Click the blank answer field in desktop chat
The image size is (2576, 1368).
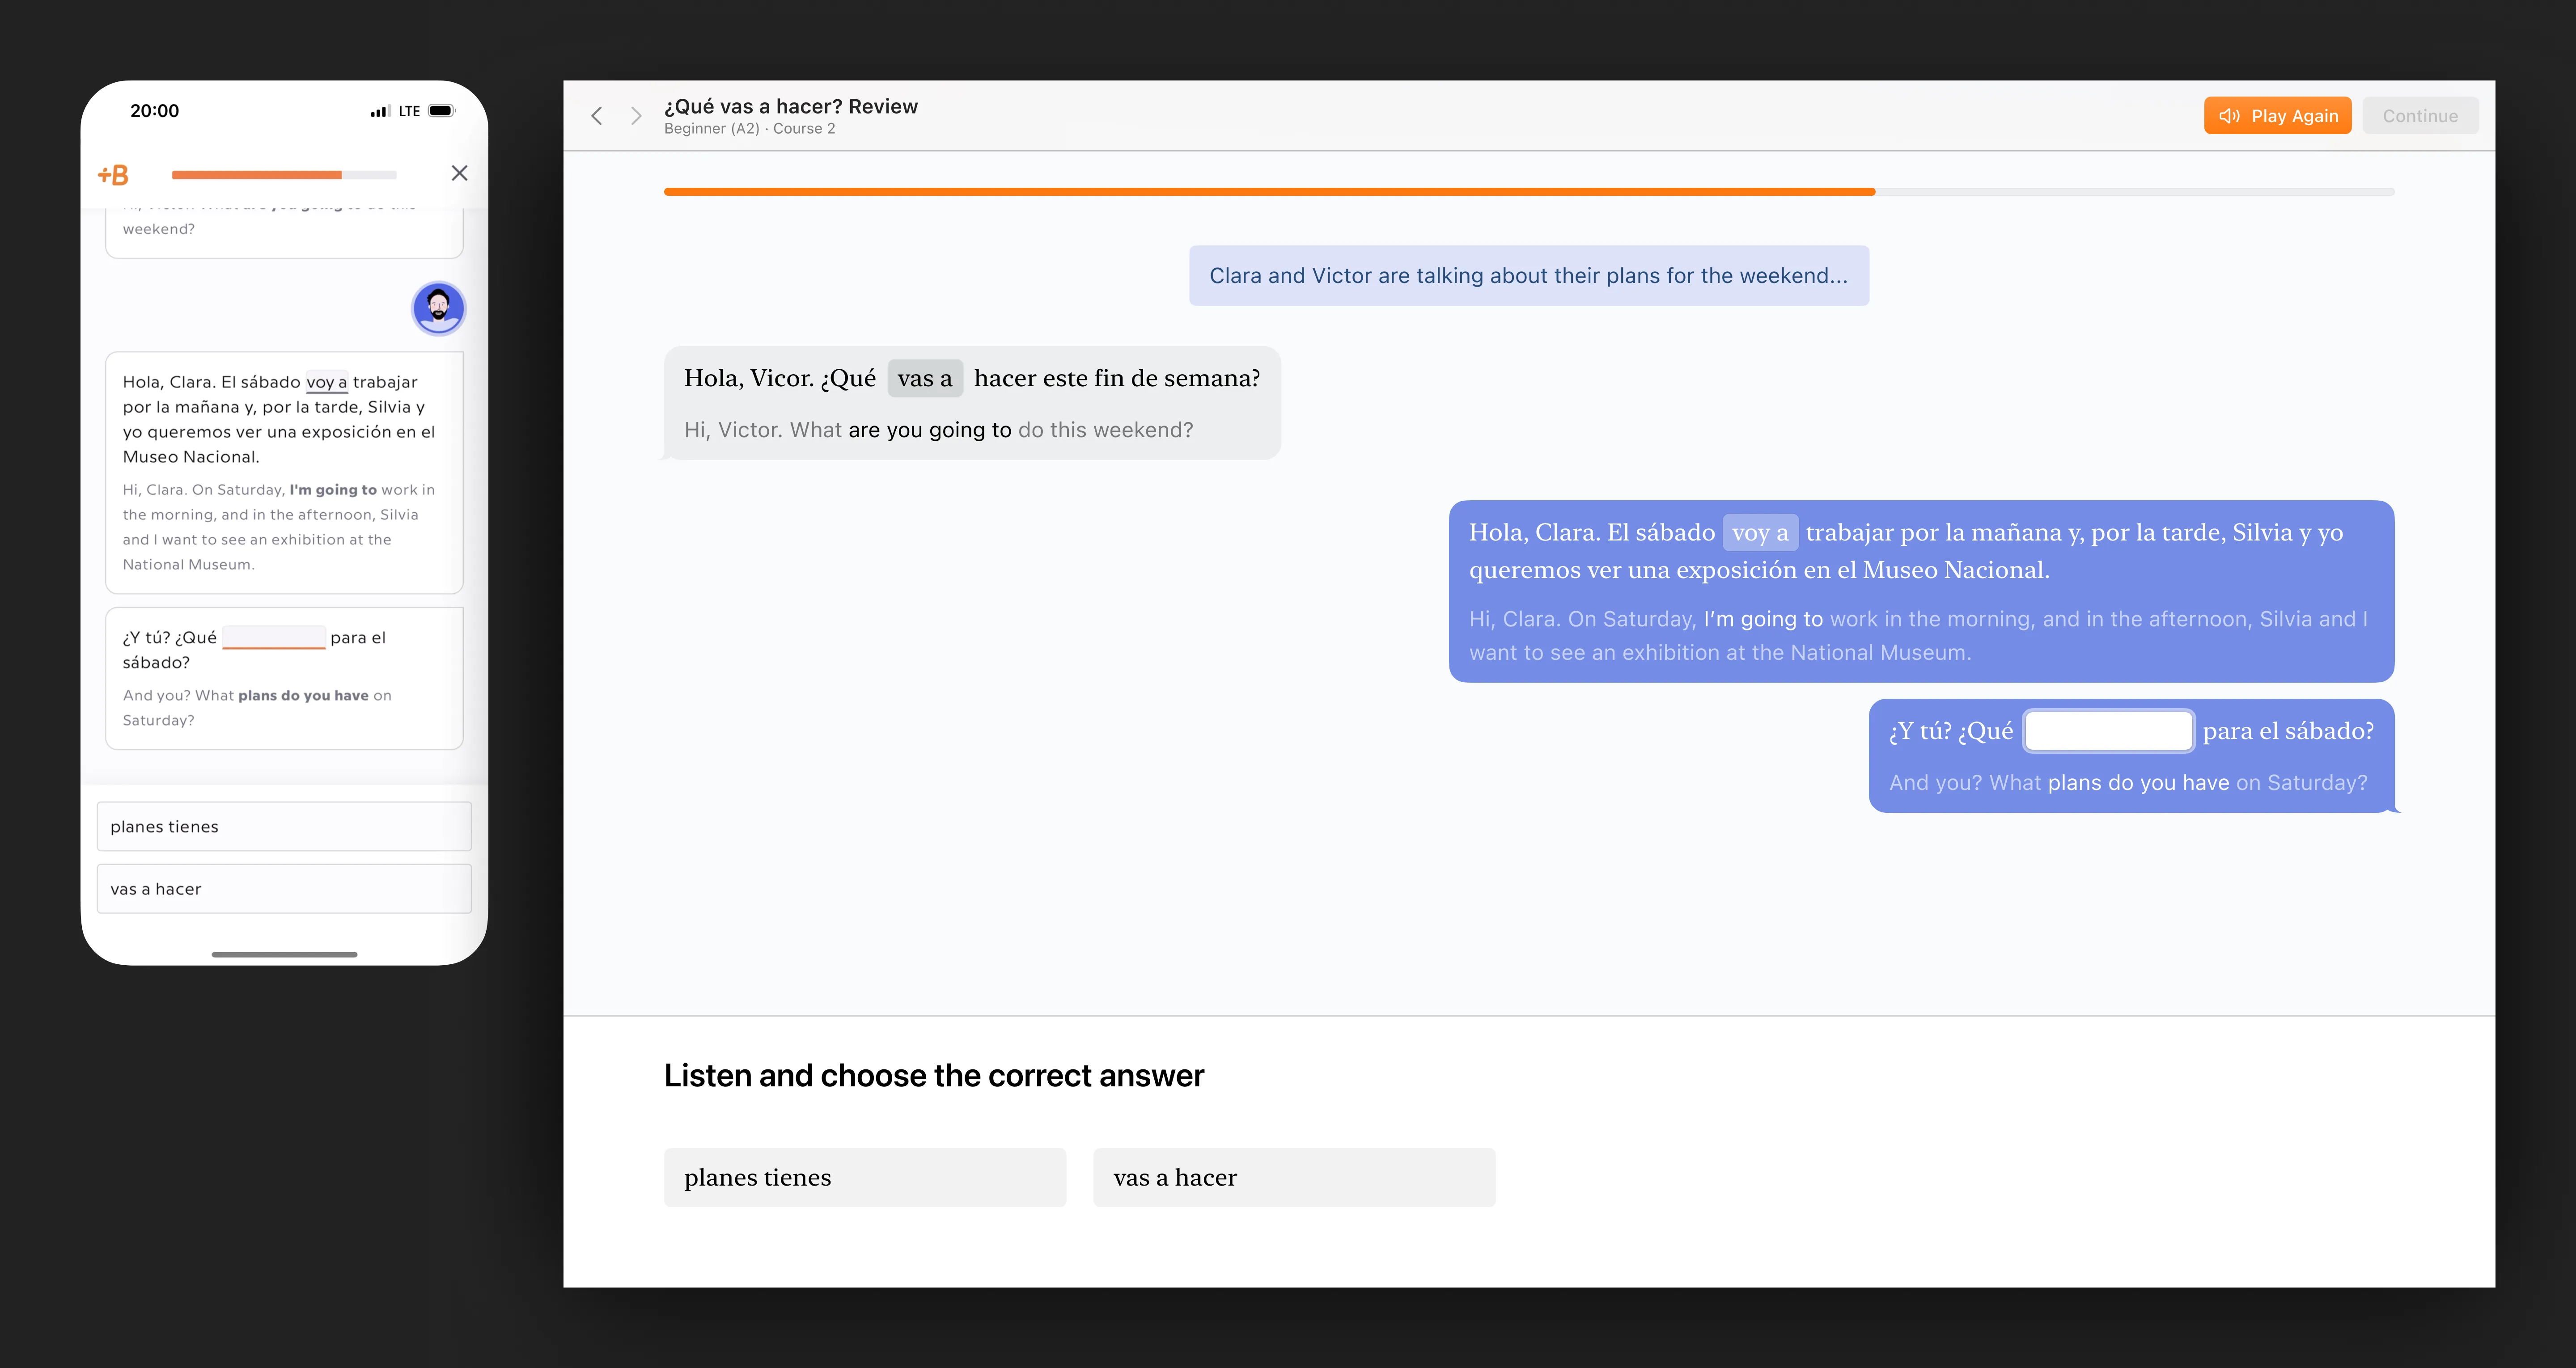click(x=2108, y=730)
